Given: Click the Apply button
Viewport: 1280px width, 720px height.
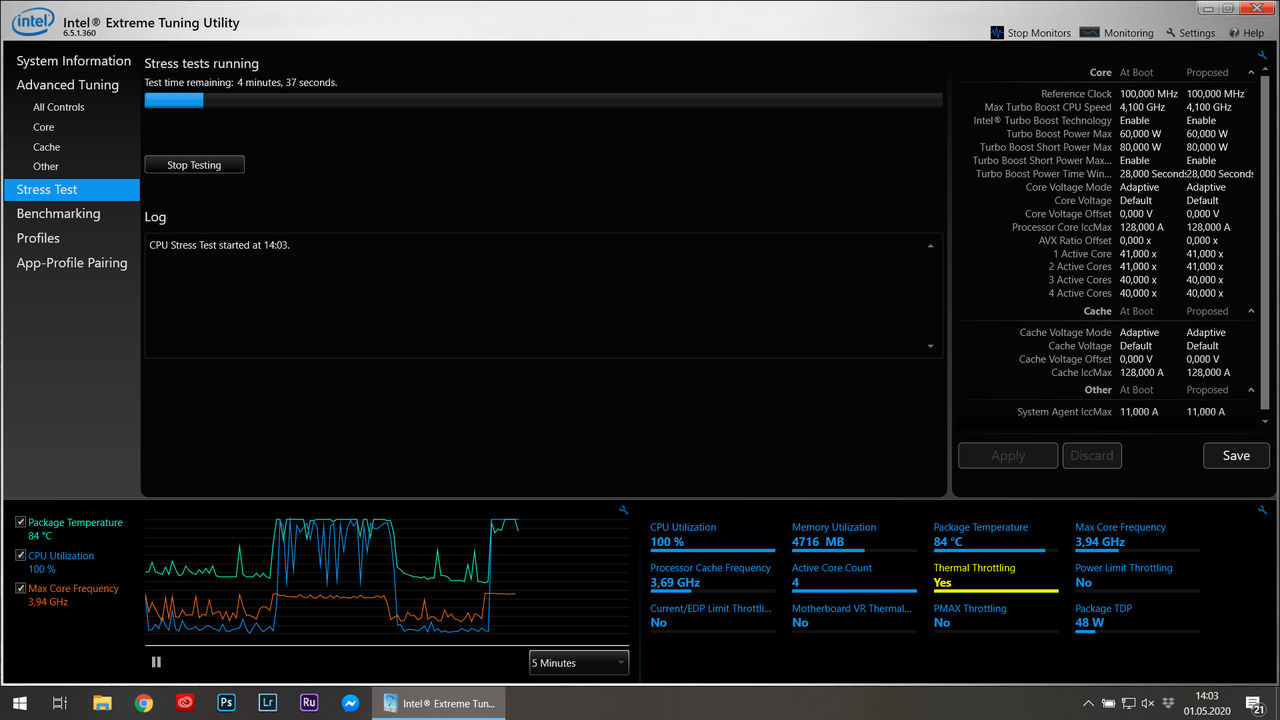Looking at the screenshot, I should (x=1008, y=456).
